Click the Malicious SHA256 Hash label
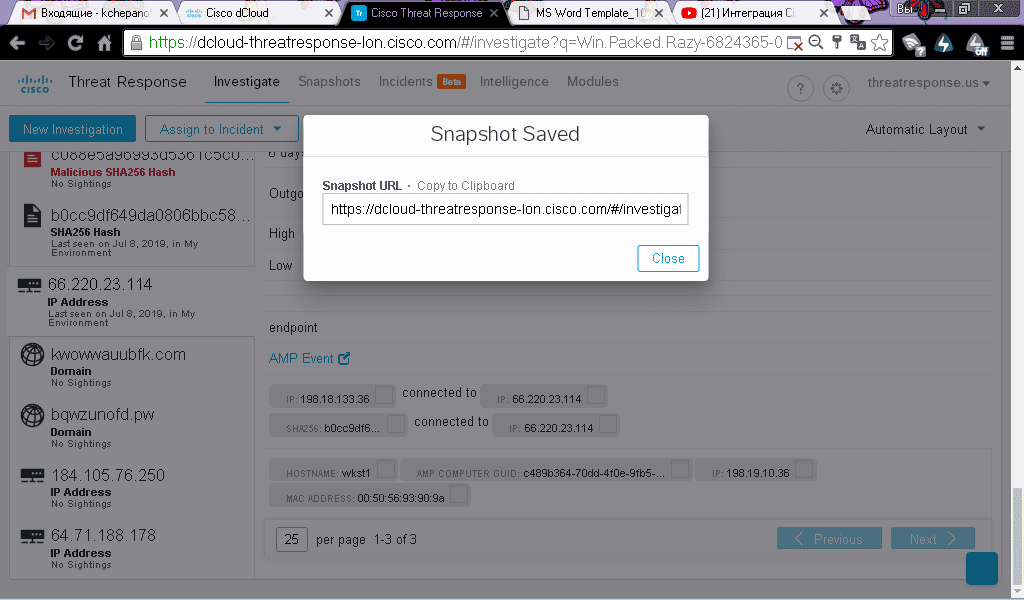This screenshot has width=1024, height=600. [113, 172]
